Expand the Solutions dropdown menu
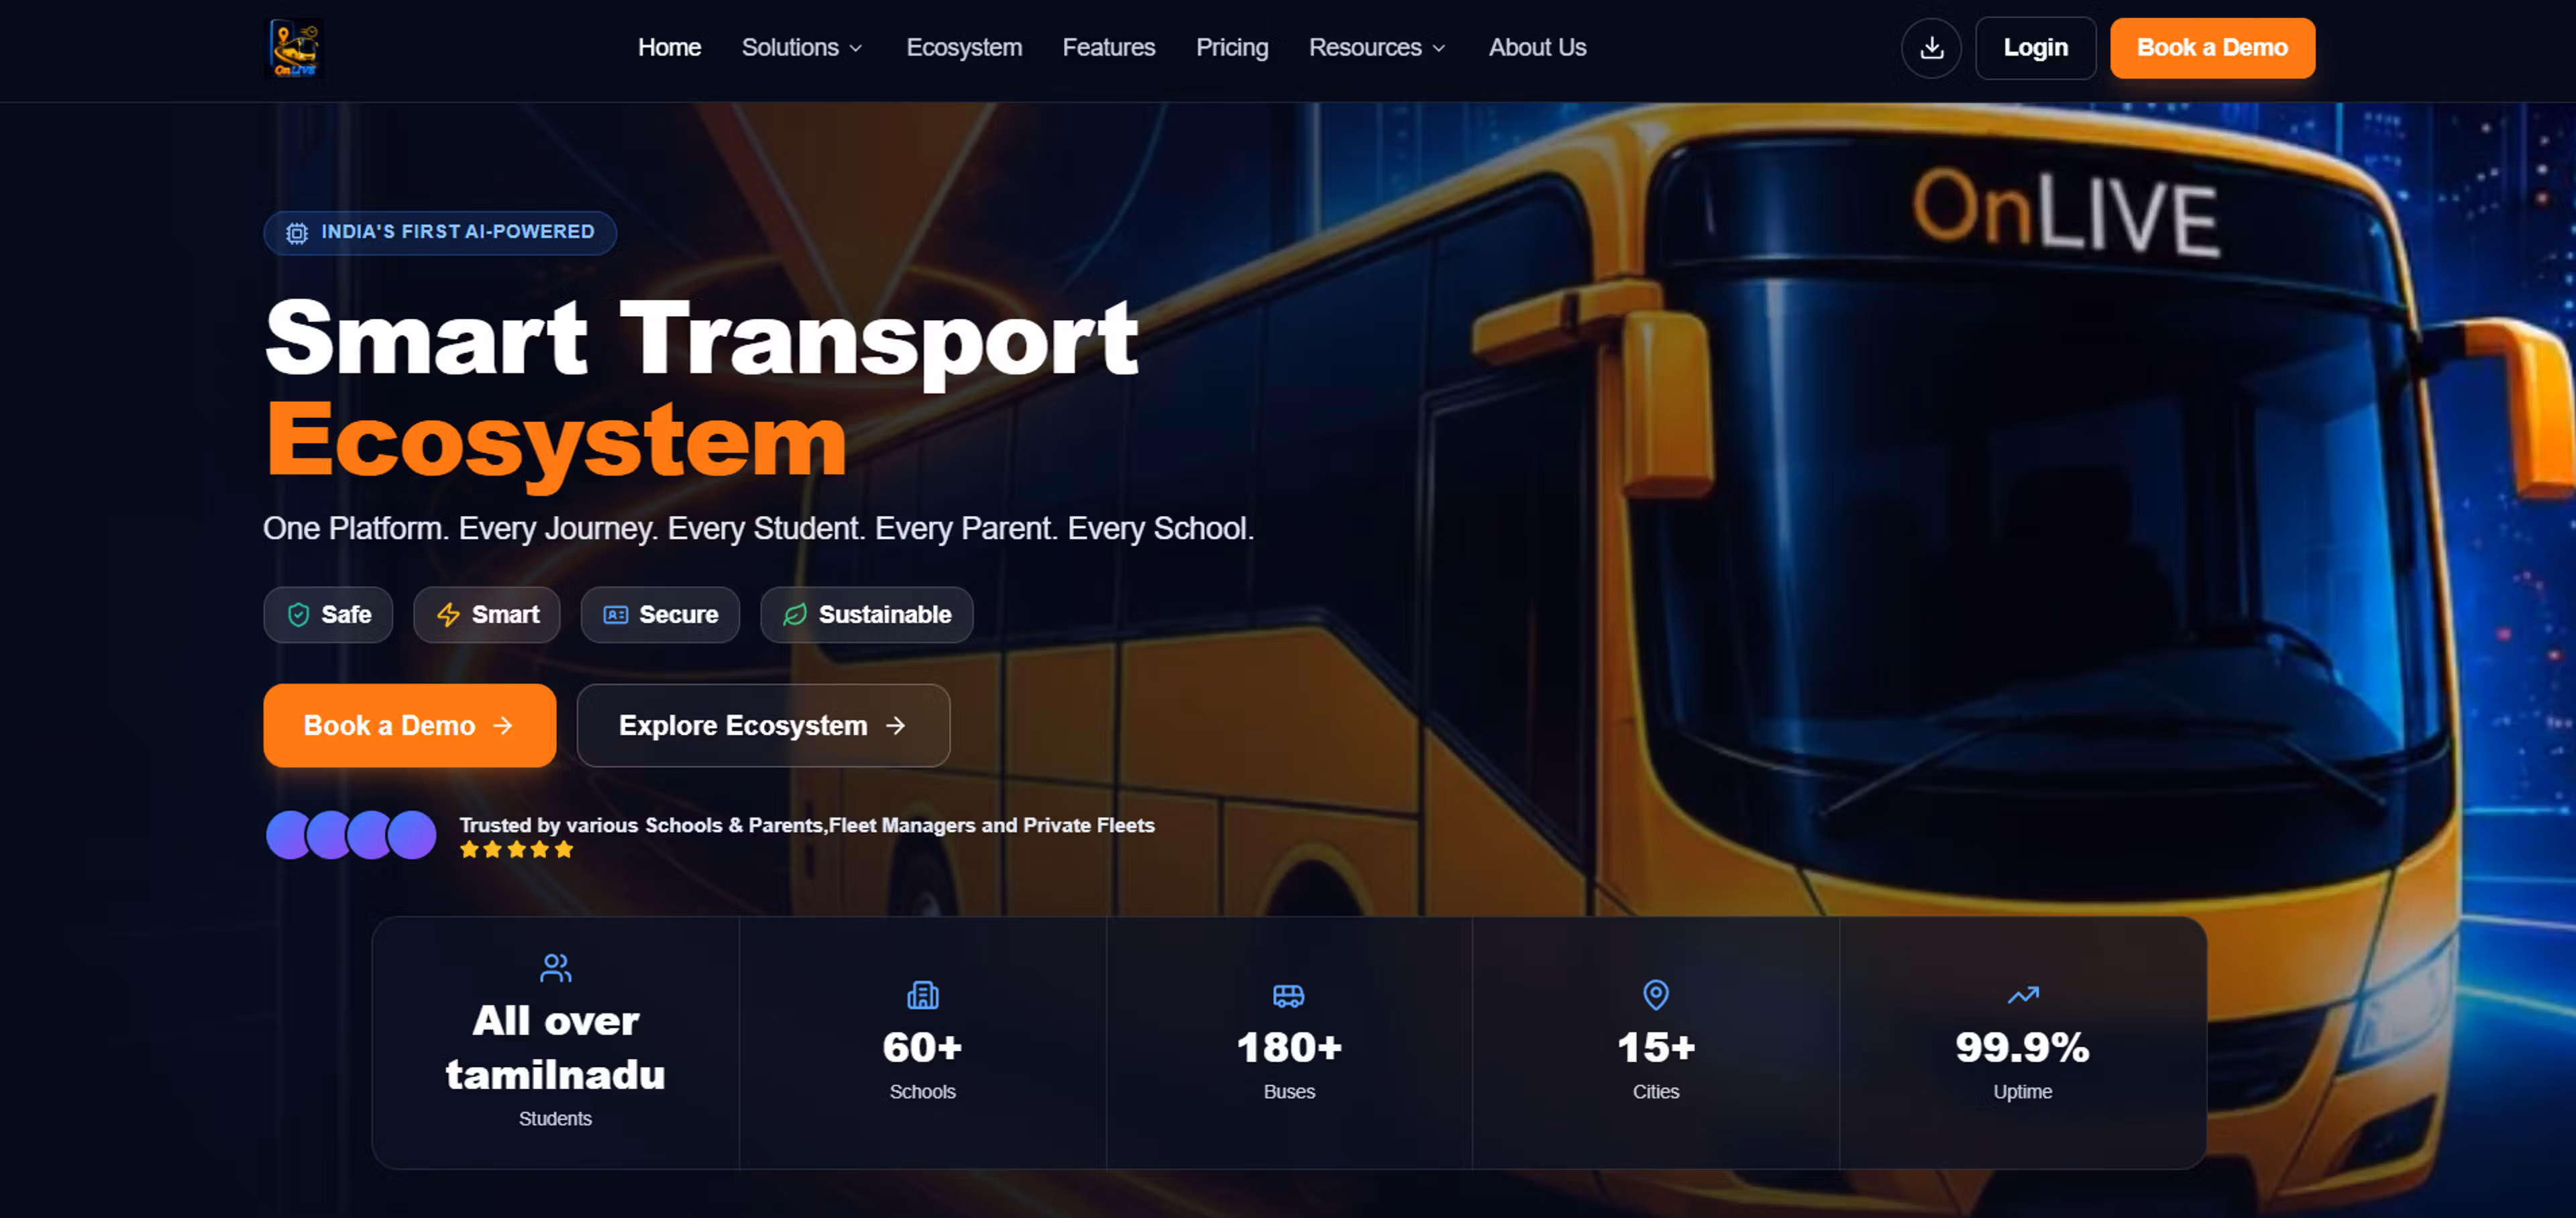2576x1218 pixels. 802,48
